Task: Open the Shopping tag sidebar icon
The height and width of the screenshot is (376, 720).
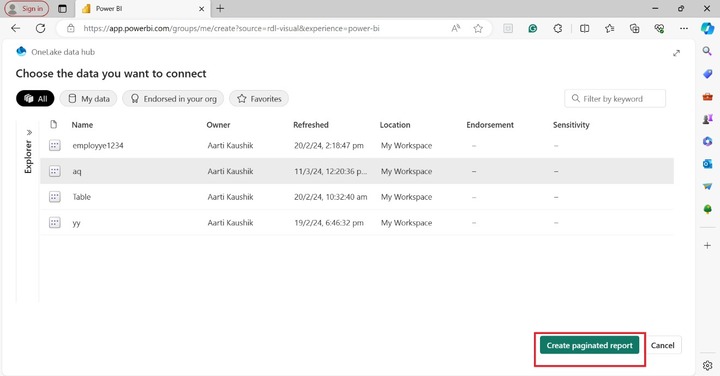Action: tap(707, 74)
